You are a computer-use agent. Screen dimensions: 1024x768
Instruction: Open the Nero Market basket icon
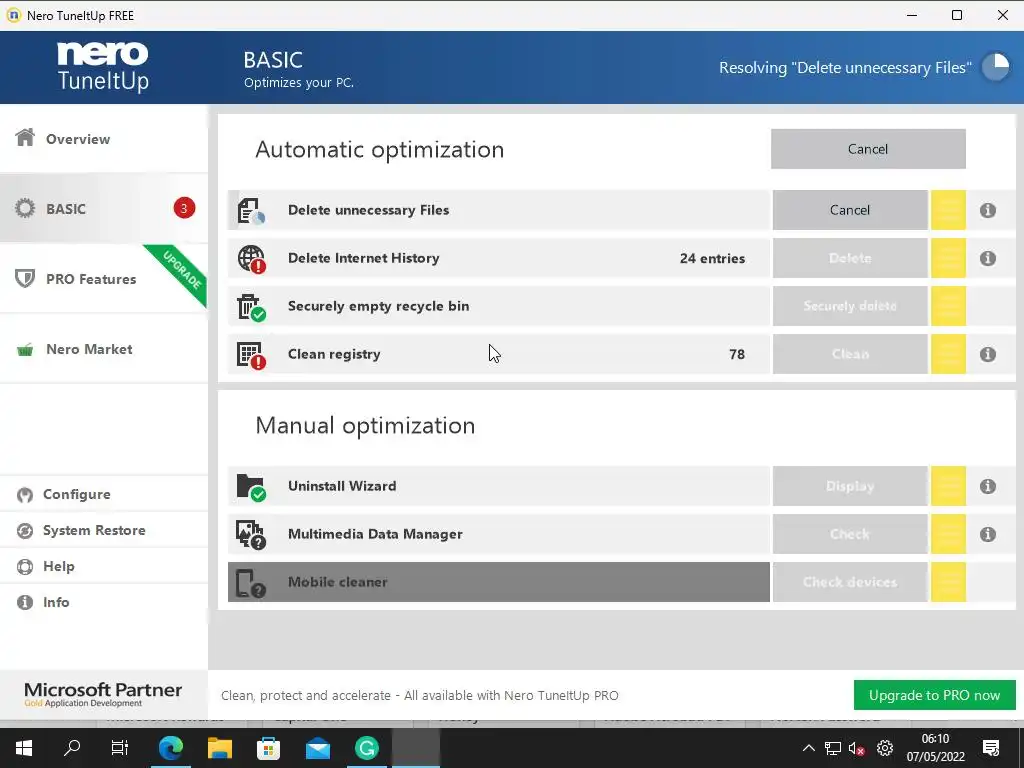(x=25, y=349)
